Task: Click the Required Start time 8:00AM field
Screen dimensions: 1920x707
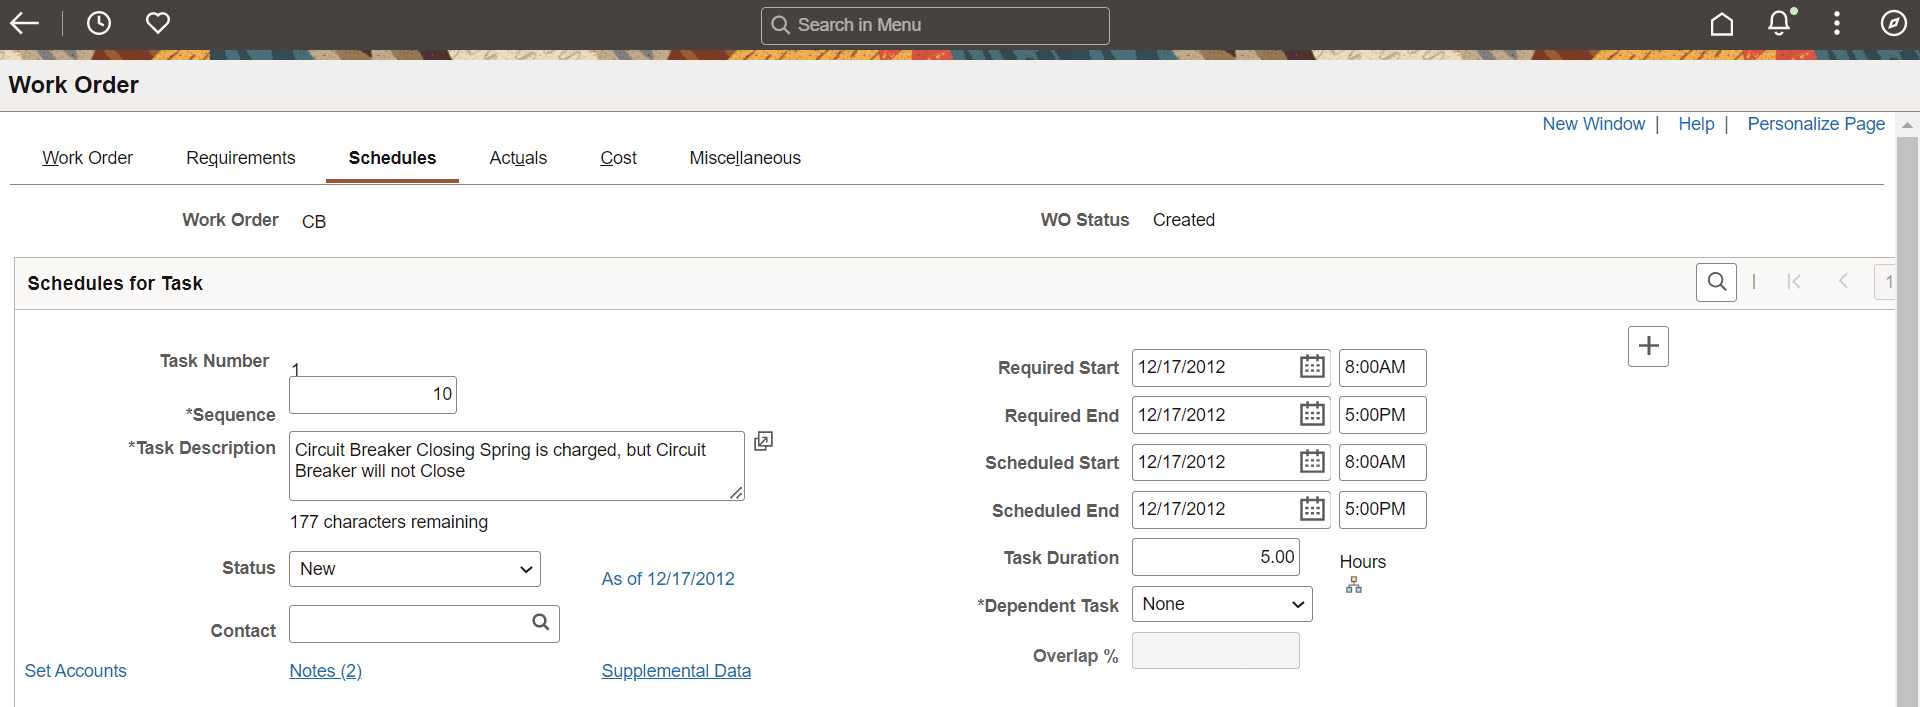Action: click(x=1383, y=367)
